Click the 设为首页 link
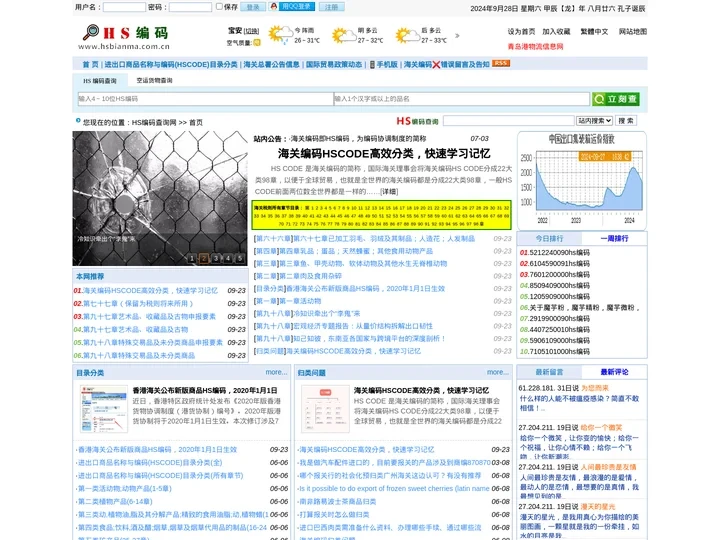This screenshot has width=720, height=540. [521, 32]
